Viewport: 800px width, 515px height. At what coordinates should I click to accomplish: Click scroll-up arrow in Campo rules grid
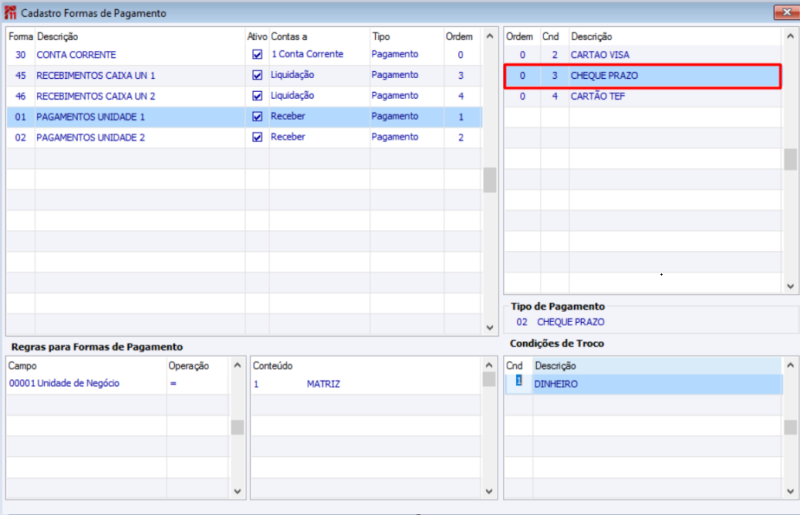coord(237,365)
